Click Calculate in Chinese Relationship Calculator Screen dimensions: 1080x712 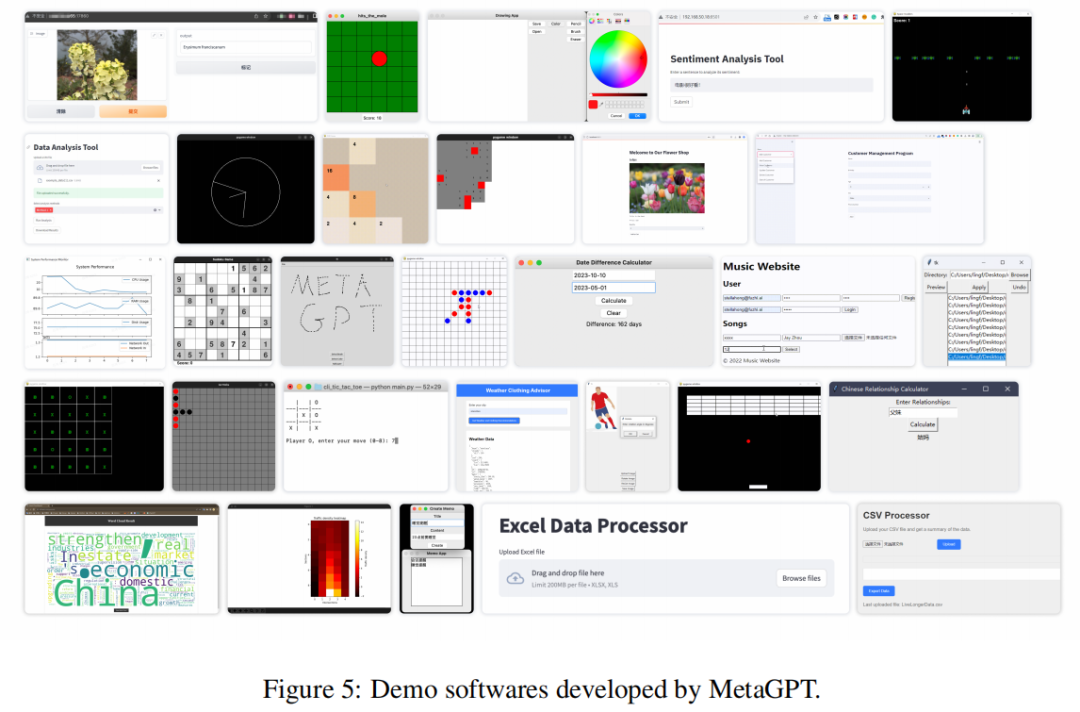922,424
